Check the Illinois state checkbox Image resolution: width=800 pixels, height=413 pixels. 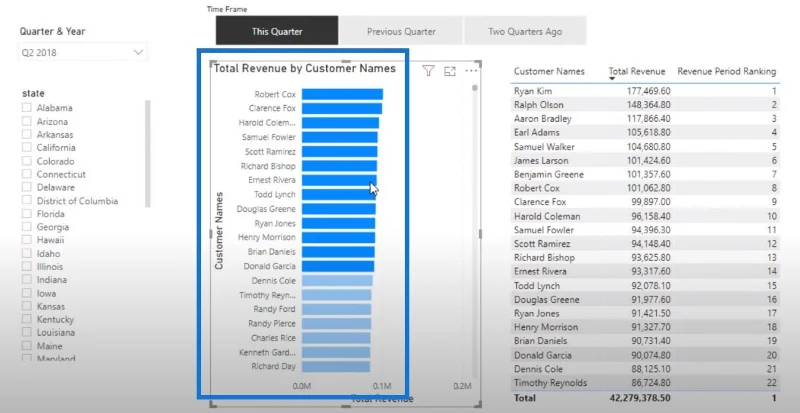(x=27, y=266)
